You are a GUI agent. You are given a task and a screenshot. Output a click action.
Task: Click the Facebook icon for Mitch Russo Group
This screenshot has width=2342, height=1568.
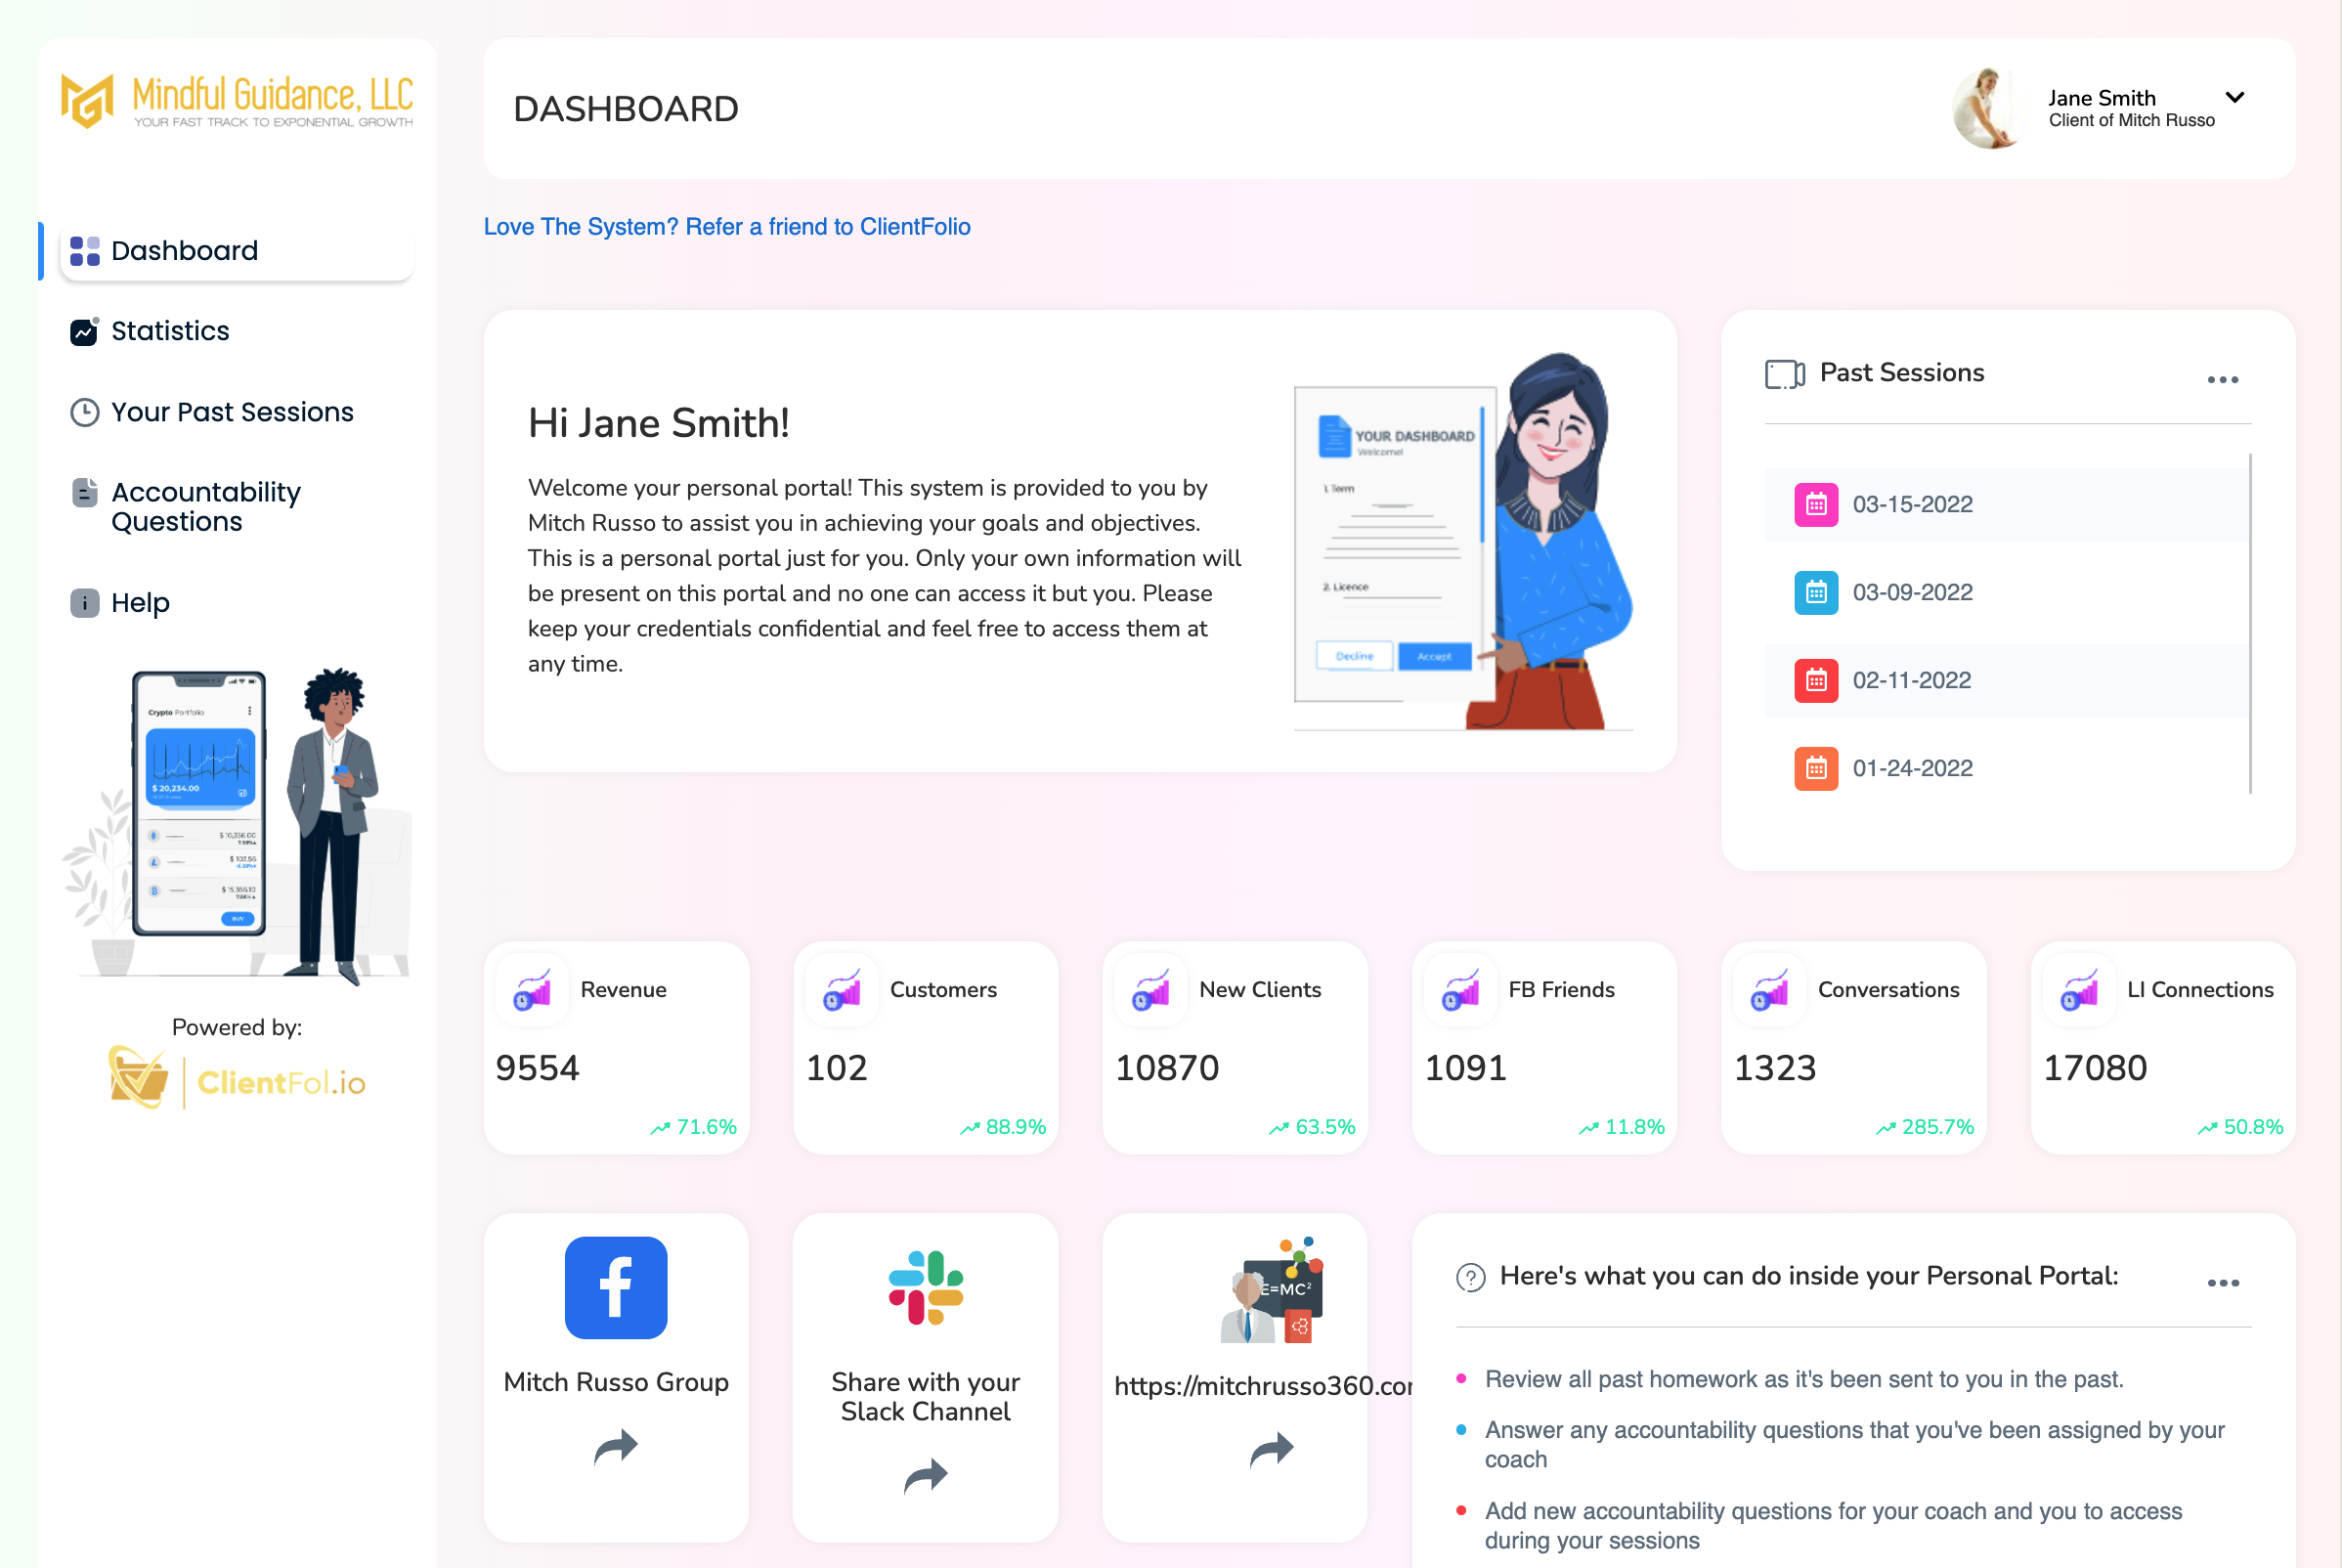615,1287
